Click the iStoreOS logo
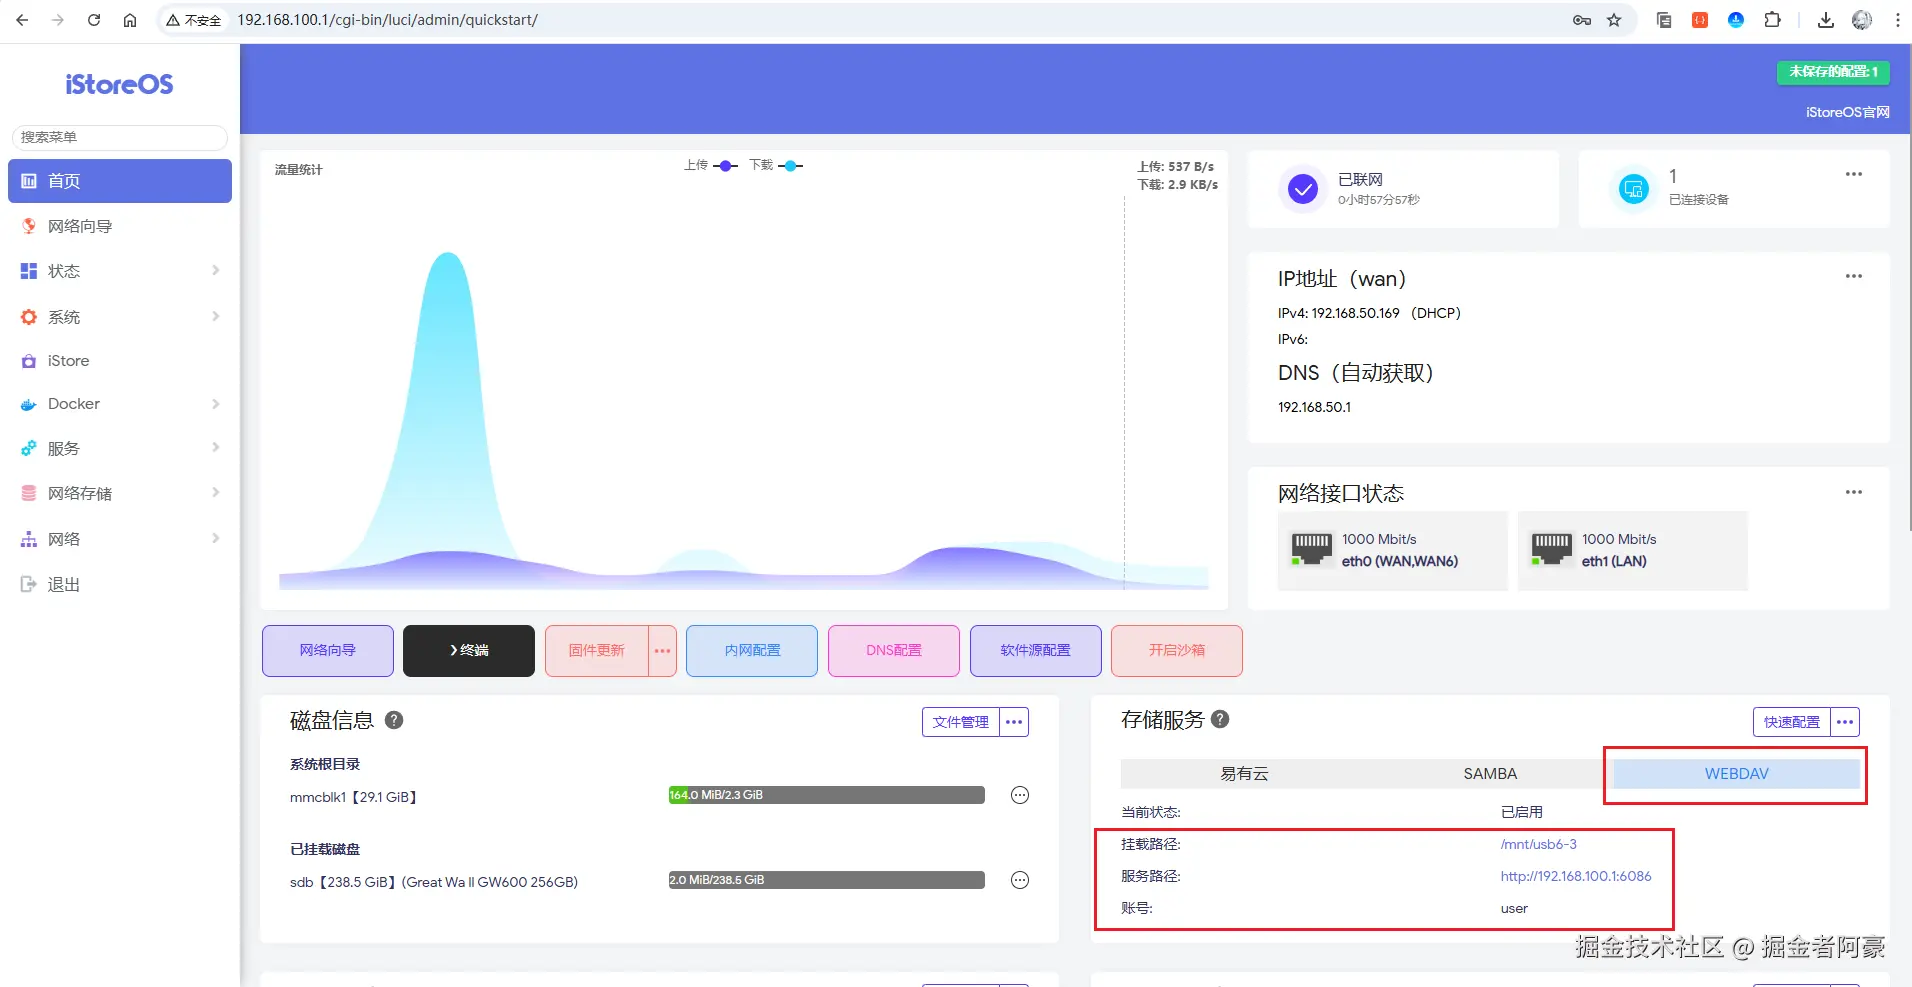The height and width of the screenshot is (987, 1912). (x=119, y=85)
